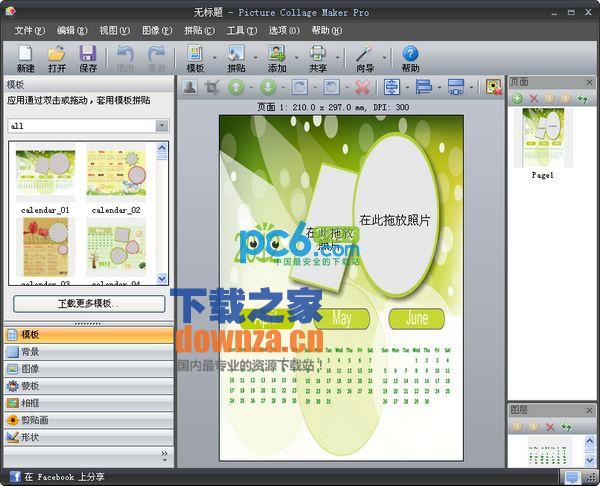Select the 蒙板 sidebar tab

pos(89,386)
